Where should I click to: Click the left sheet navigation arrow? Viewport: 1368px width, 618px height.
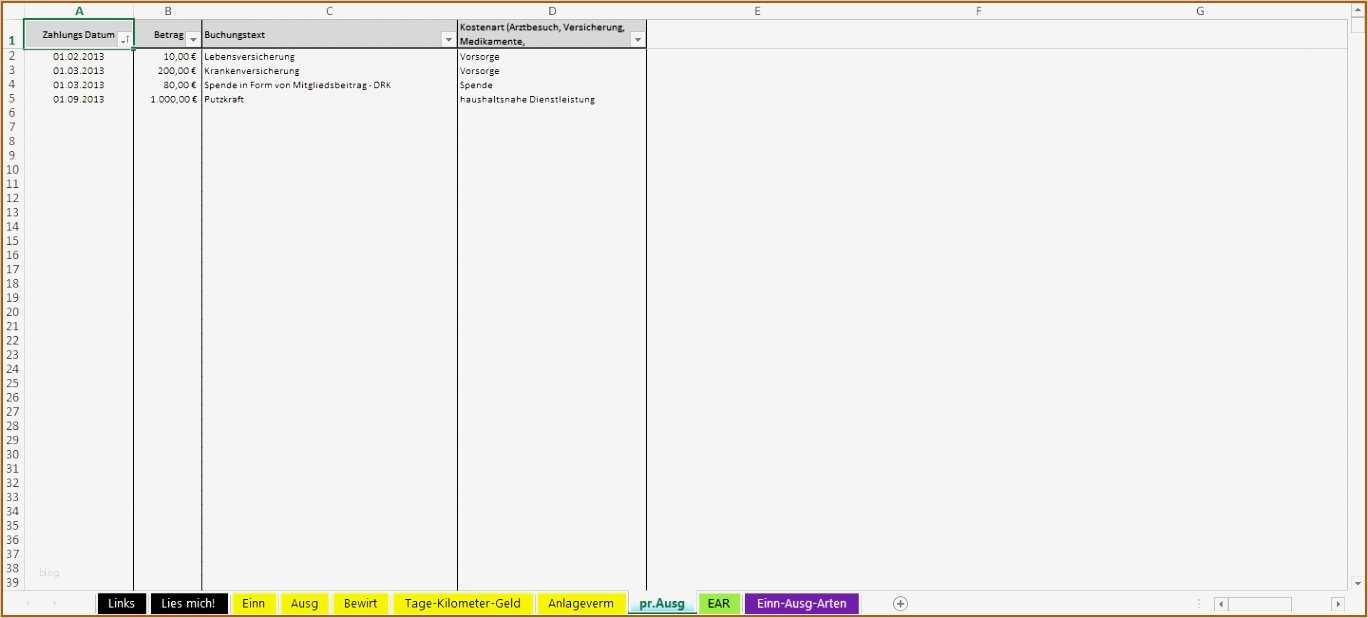(x=27, y=603)
